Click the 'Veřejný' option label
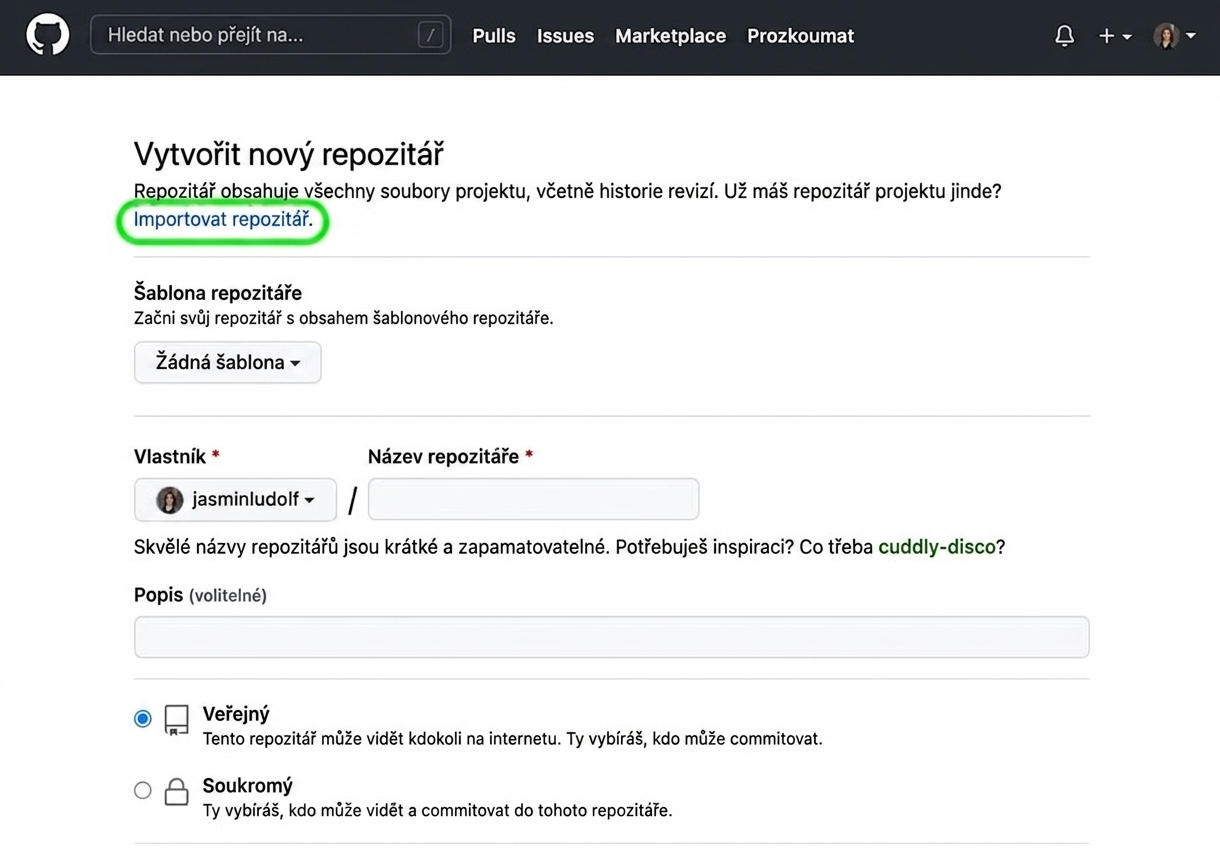This screenshot has height=864, width=1220. click(236, 714)
